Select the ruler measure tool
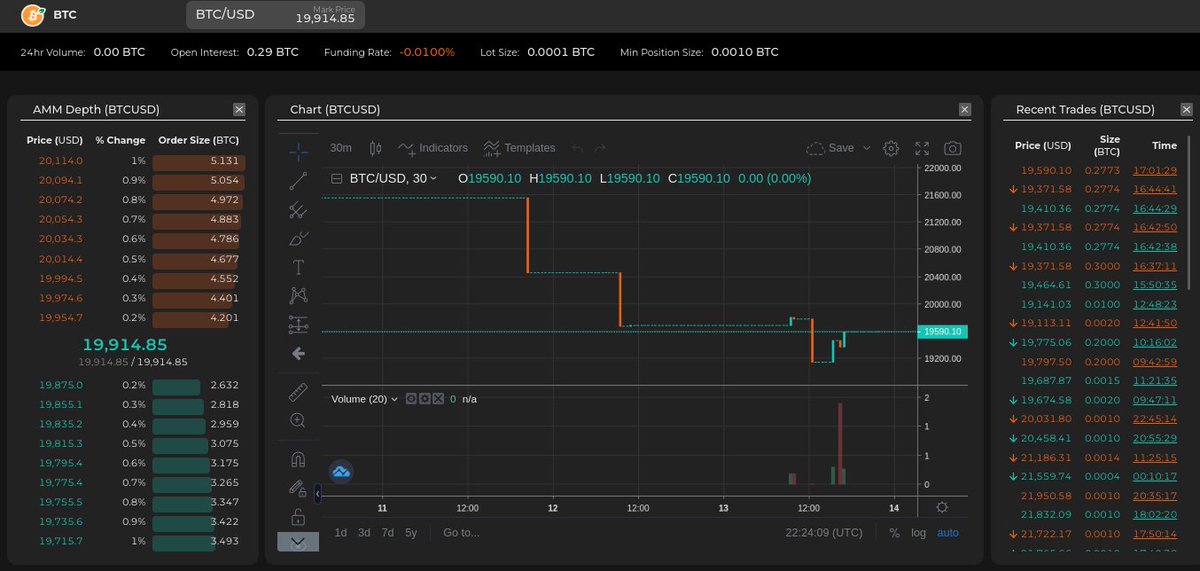Image resolution: width=1200 pixels, height=571 pixels. pos(298,392)
